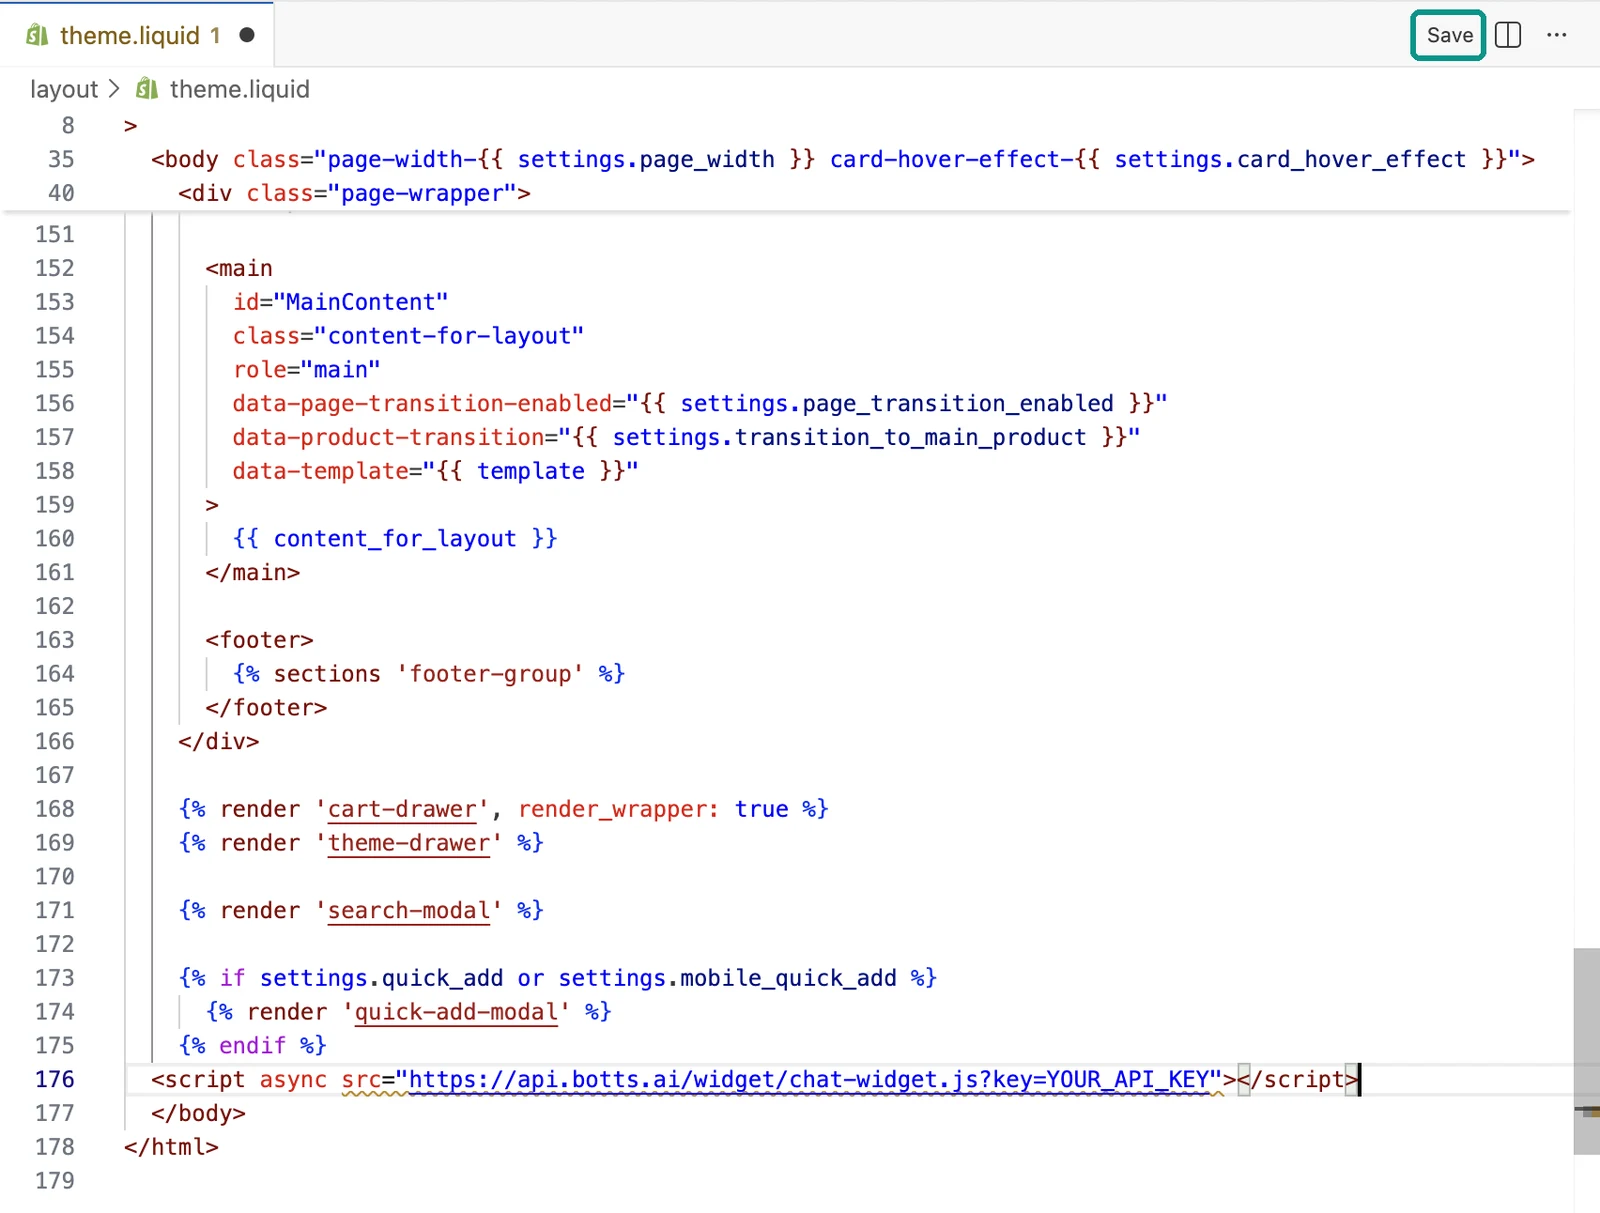Open the theme.liquid breadcrumb item

239,89
